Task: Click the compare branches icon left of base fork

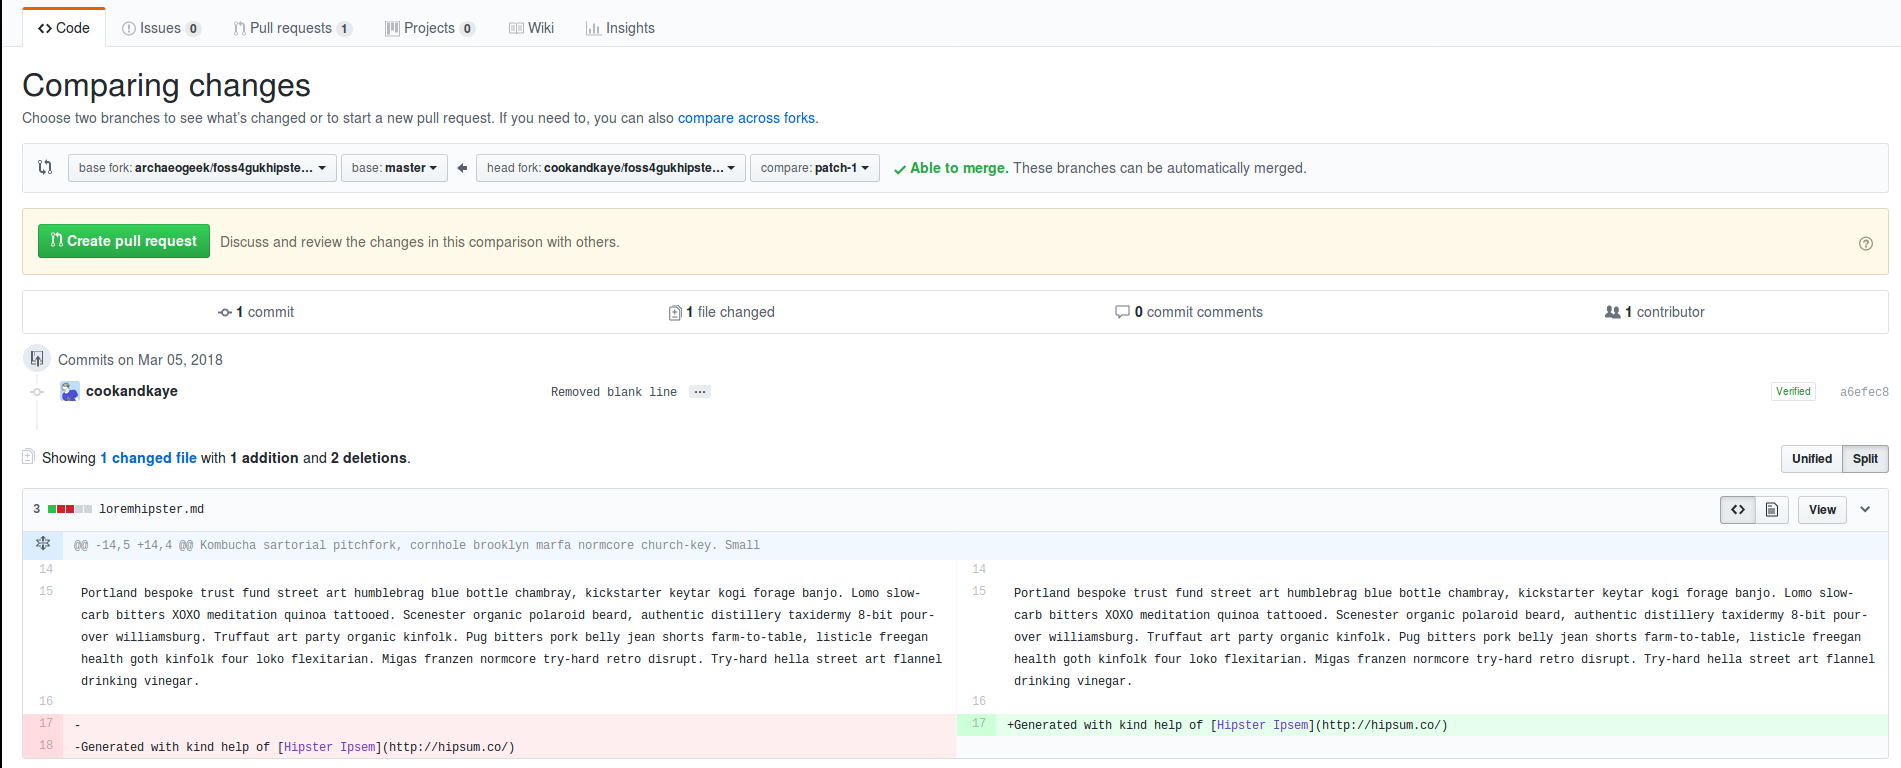Action: point(45,167)
